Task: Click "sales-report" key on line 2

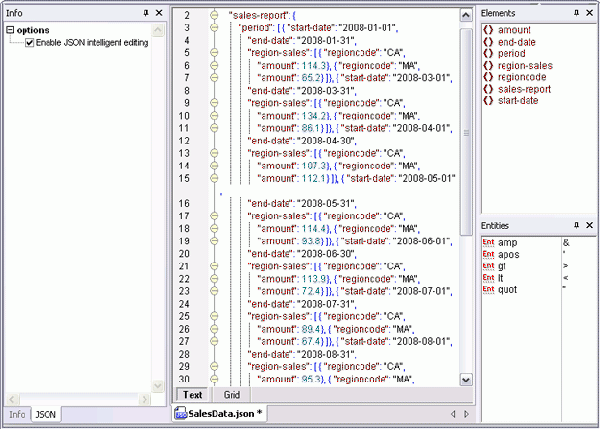Action: click(259, 15)
